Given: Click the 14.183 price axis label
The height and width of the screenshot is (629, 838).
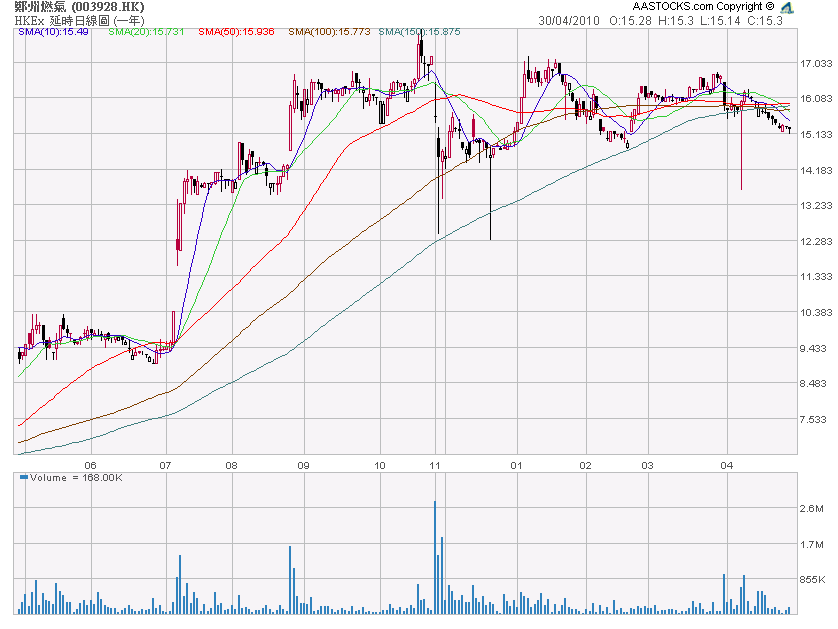Looking at the screenshot, I should [x=816, y=170].
